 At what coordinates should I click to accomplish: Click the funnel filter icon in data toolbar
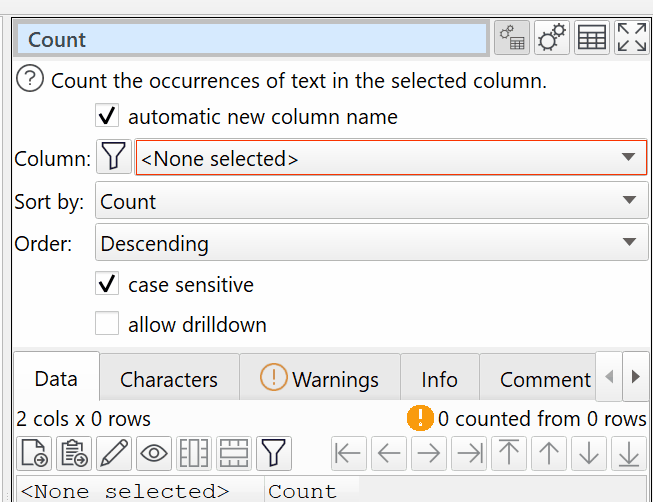coord(272,453)
